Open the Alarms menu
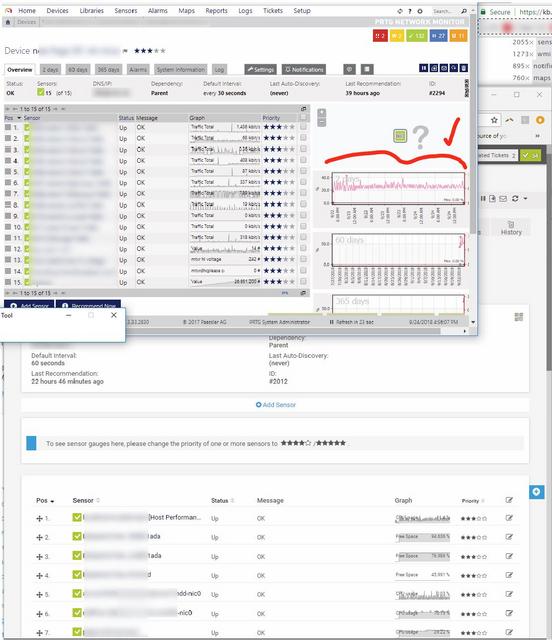Screen dimensions: 552x640 click(x=158, y=11)
